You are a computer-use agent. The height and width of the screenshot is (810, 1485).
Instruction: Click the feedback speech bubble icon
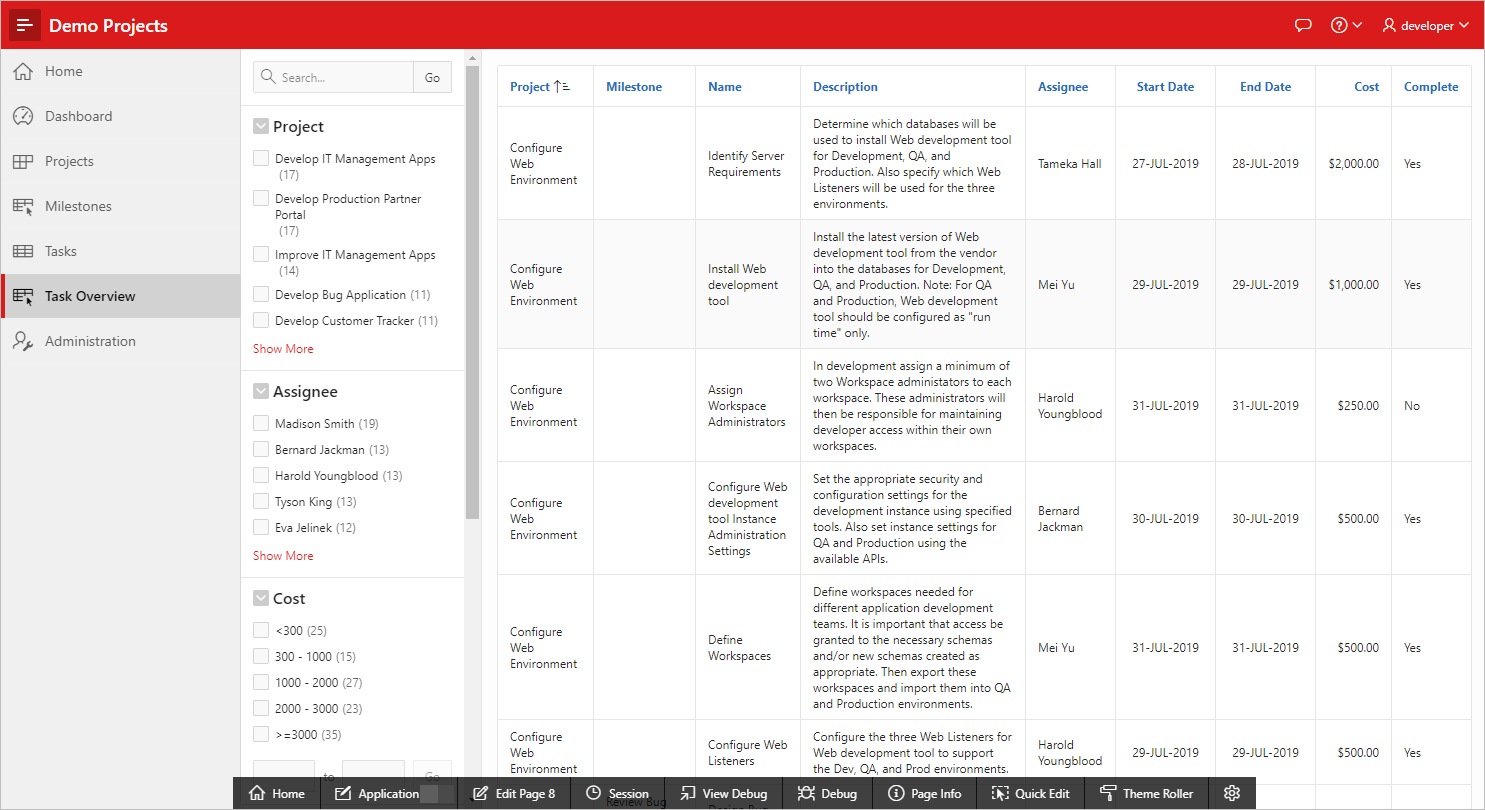coord(1303,26)
